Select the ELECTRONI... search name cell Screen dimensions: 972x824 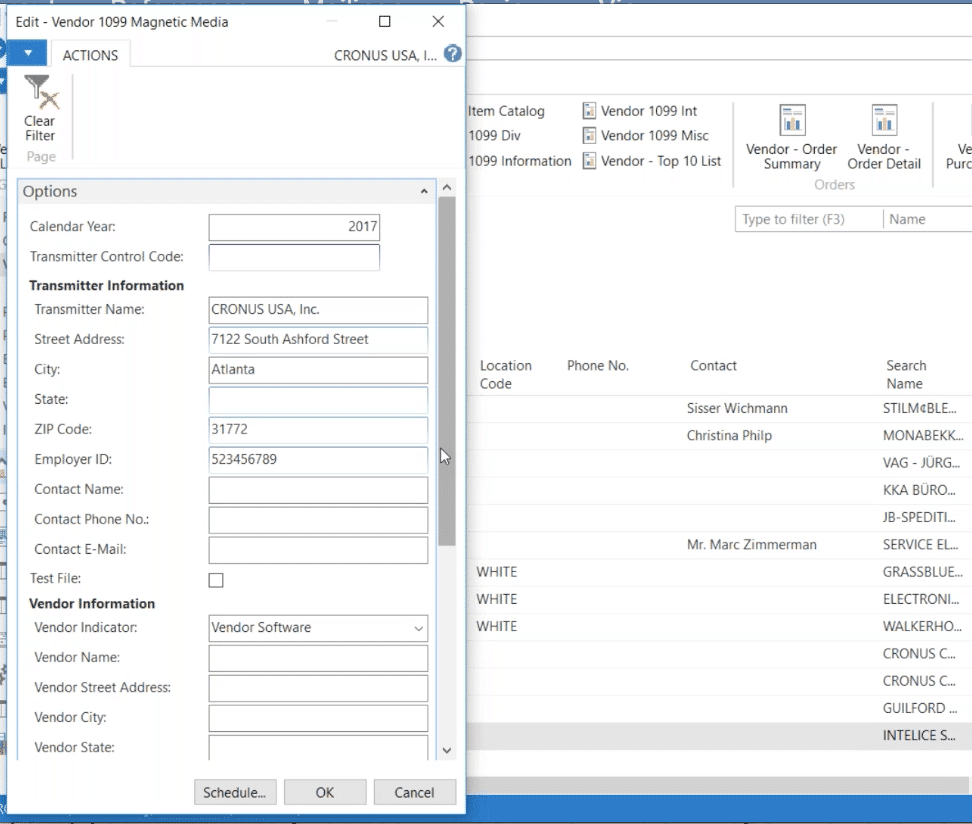[x=921, y=600]
